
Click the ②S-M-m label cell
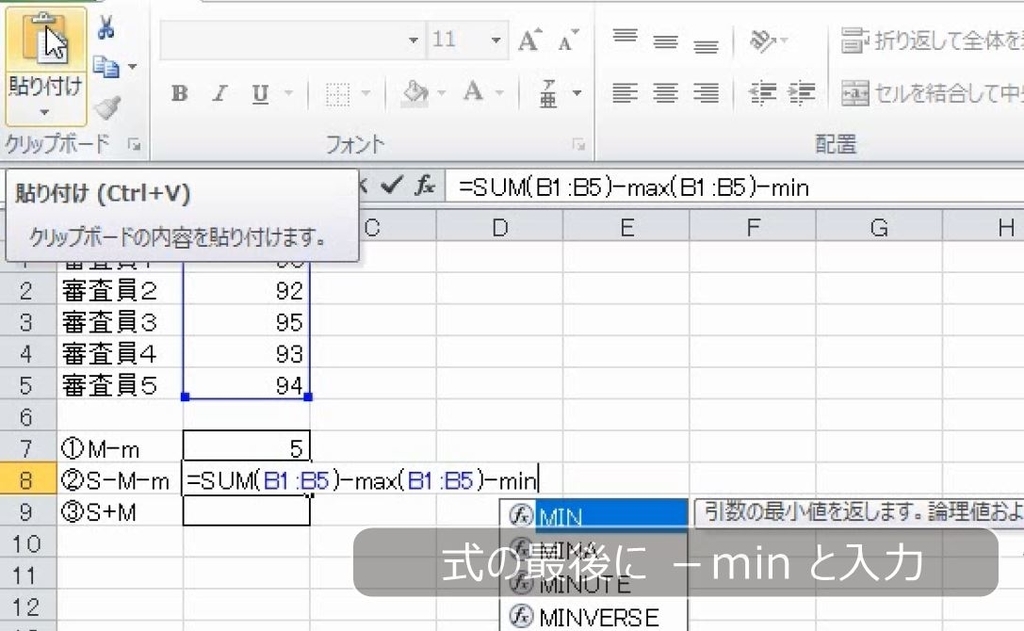click(120, 480)
